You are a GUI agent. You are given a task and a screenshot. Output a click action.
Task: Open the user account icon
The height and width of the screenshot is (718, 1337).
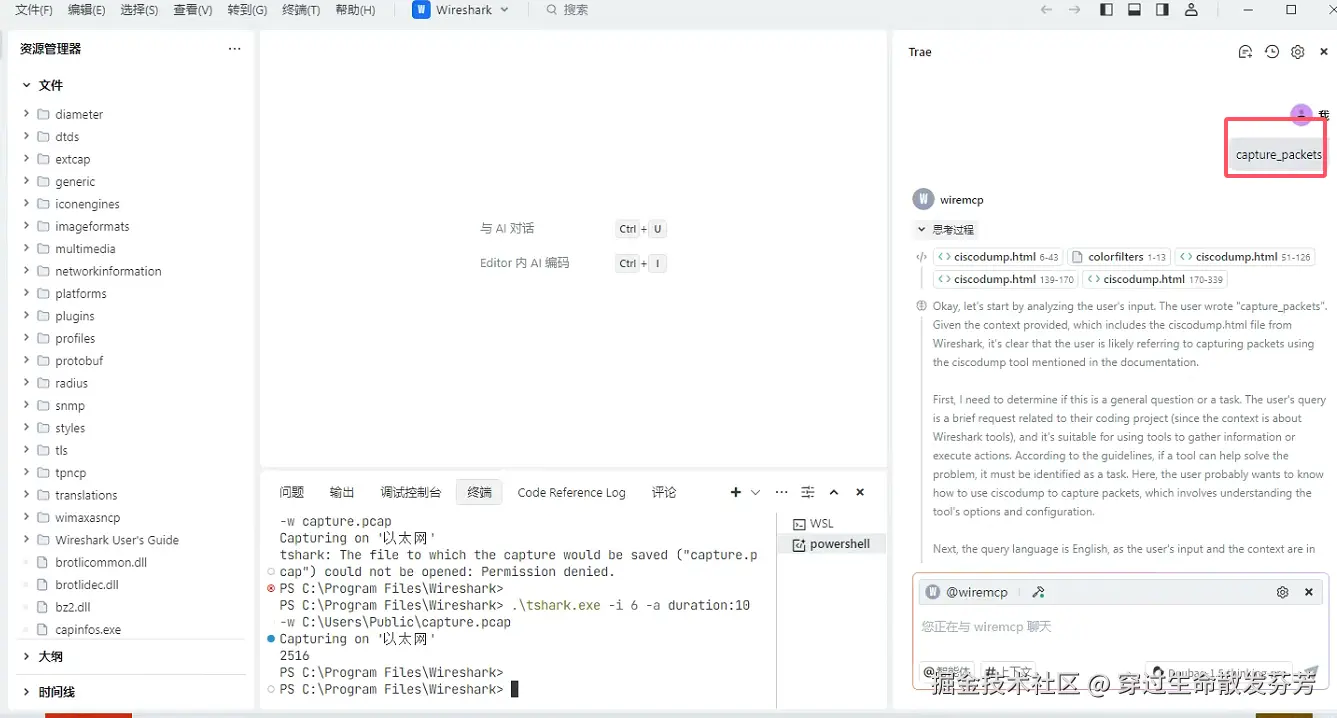pyautogui.click(x=1191, y=10)
